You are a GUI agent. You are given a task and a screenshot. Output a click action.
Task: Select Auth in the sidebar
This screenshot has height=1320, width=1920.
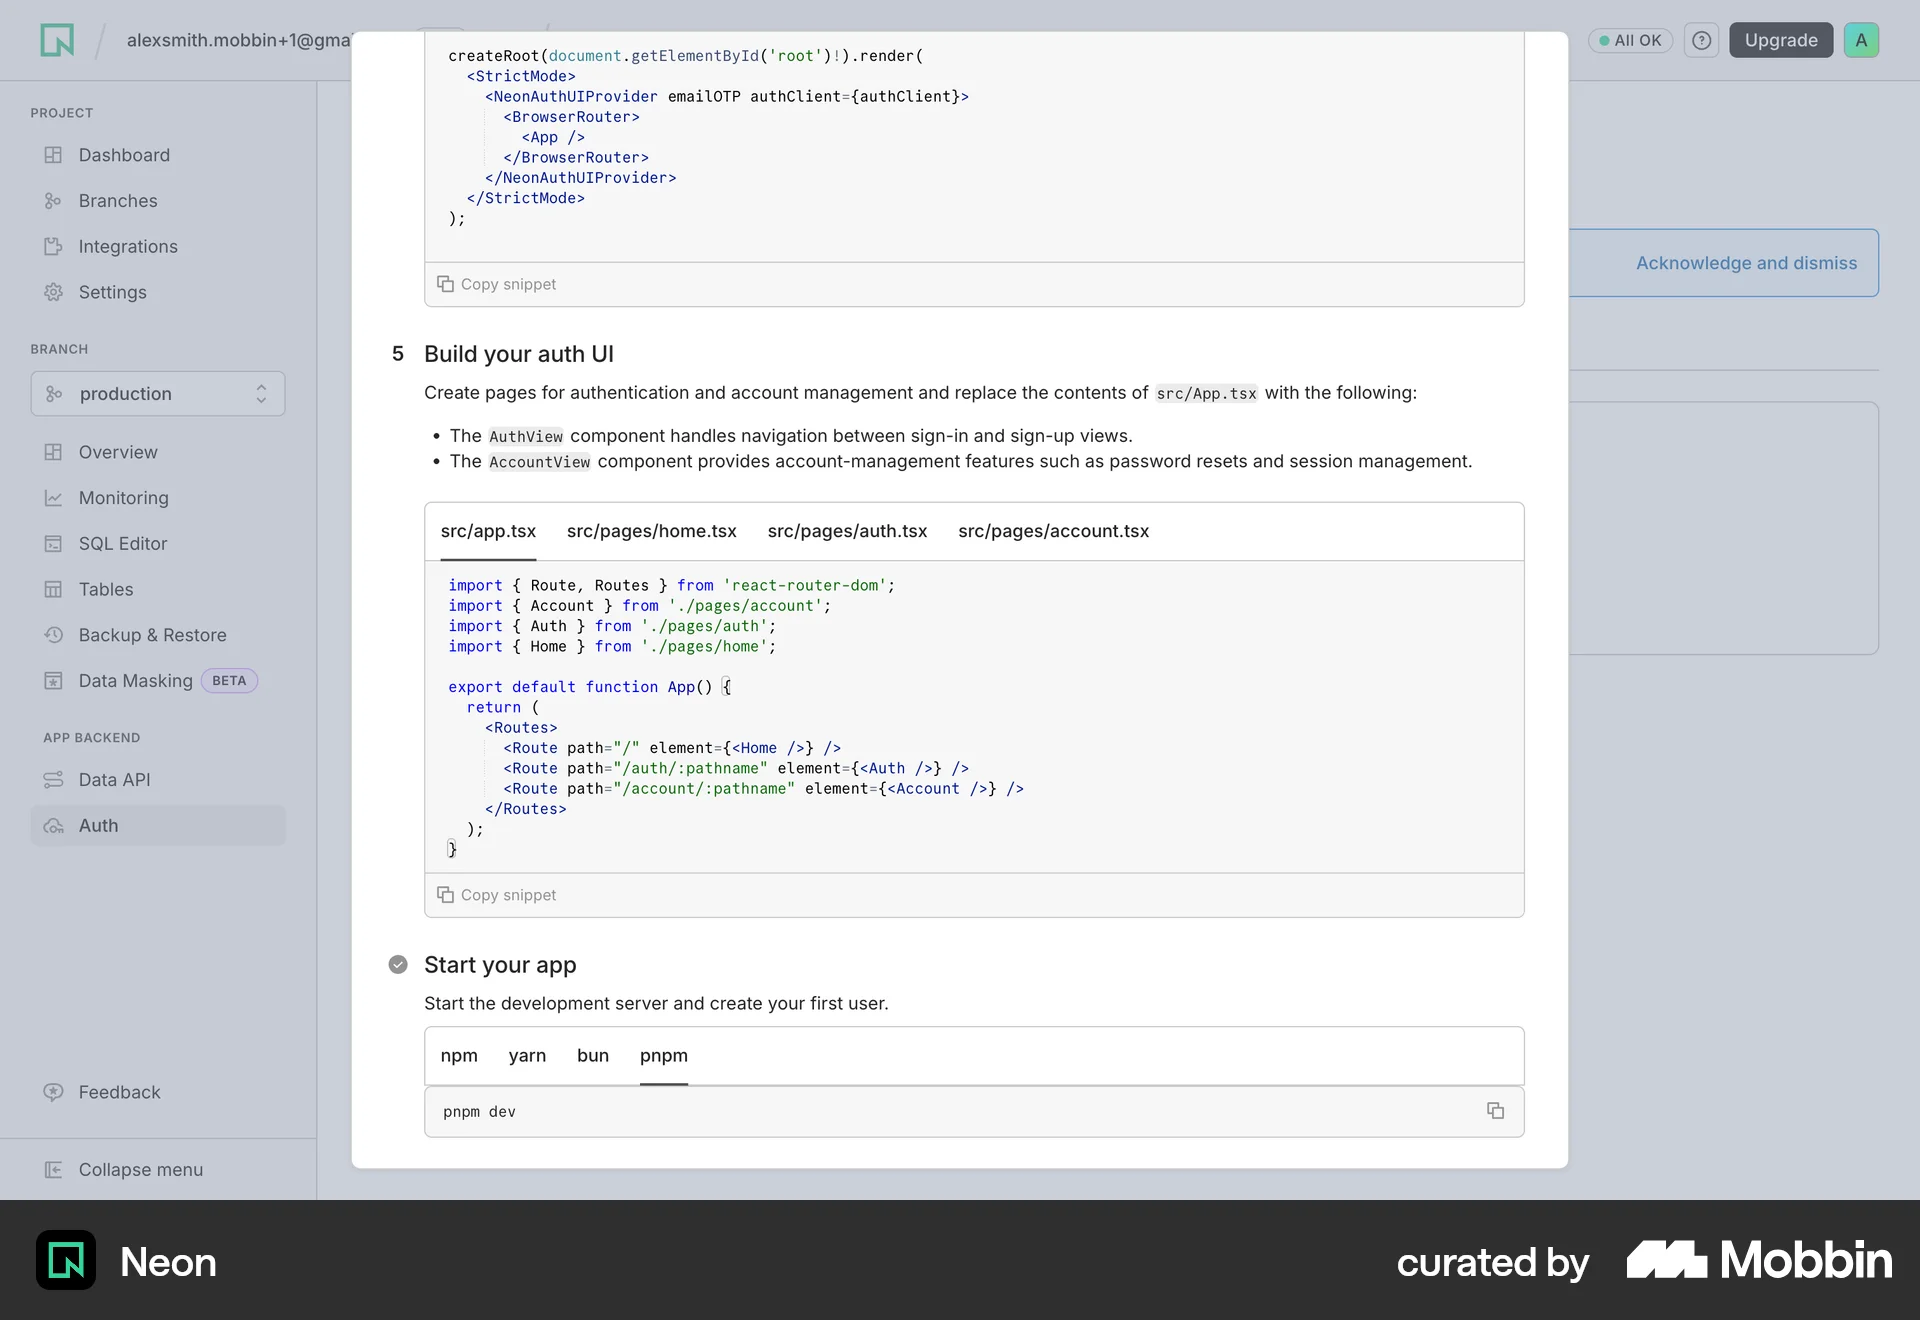157,826
